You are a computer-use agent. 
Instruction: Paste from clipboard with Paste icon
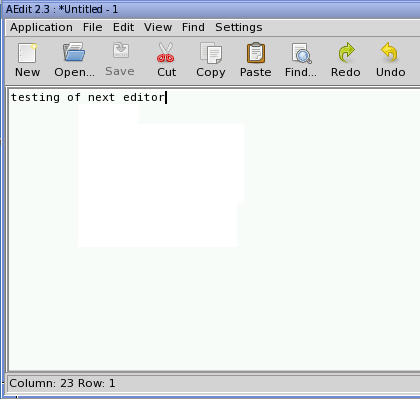click(256, 53)
